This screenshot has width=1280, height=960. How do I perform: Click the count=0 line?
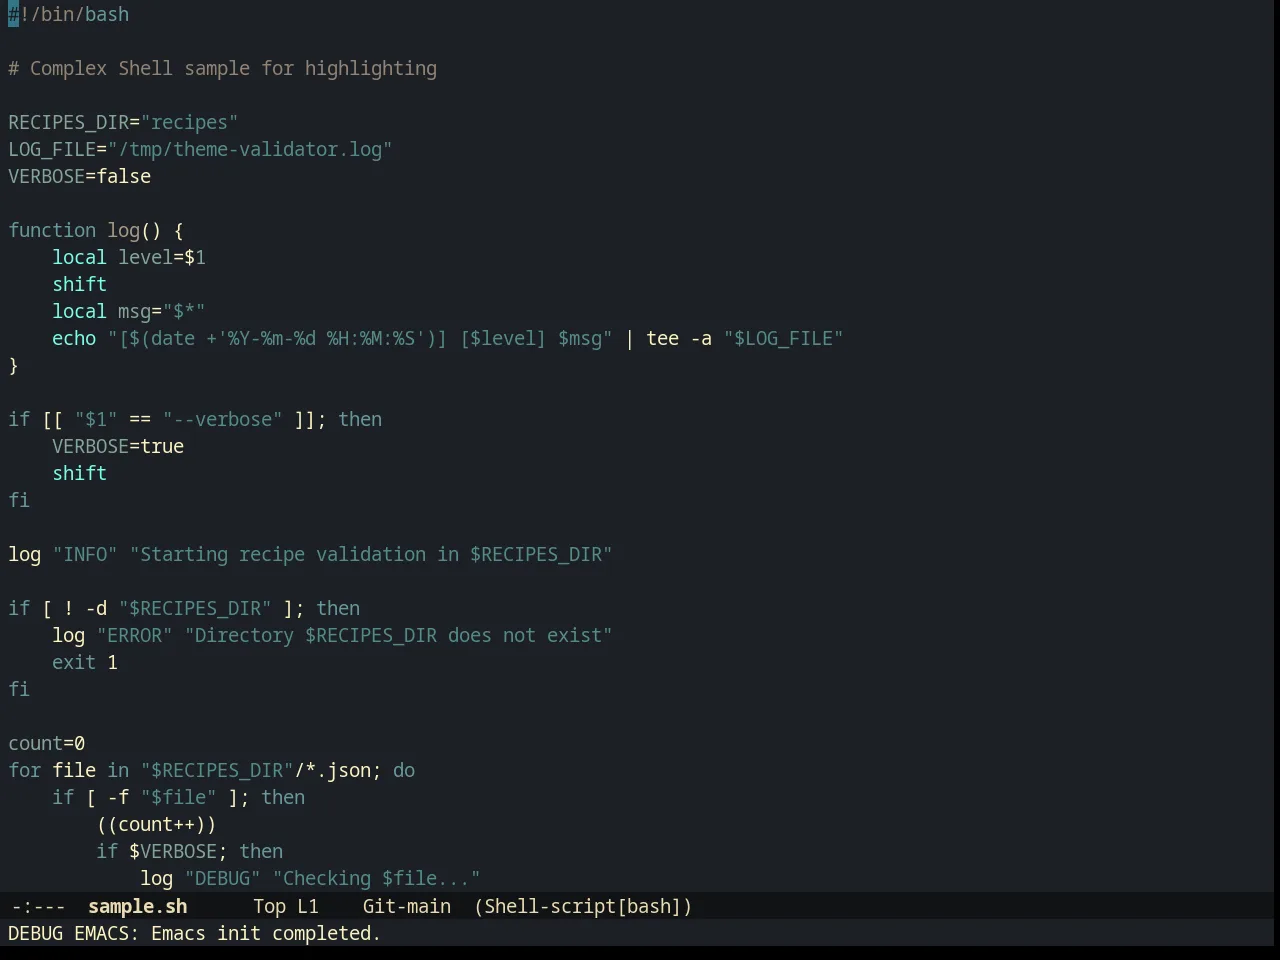click(47, 743)
